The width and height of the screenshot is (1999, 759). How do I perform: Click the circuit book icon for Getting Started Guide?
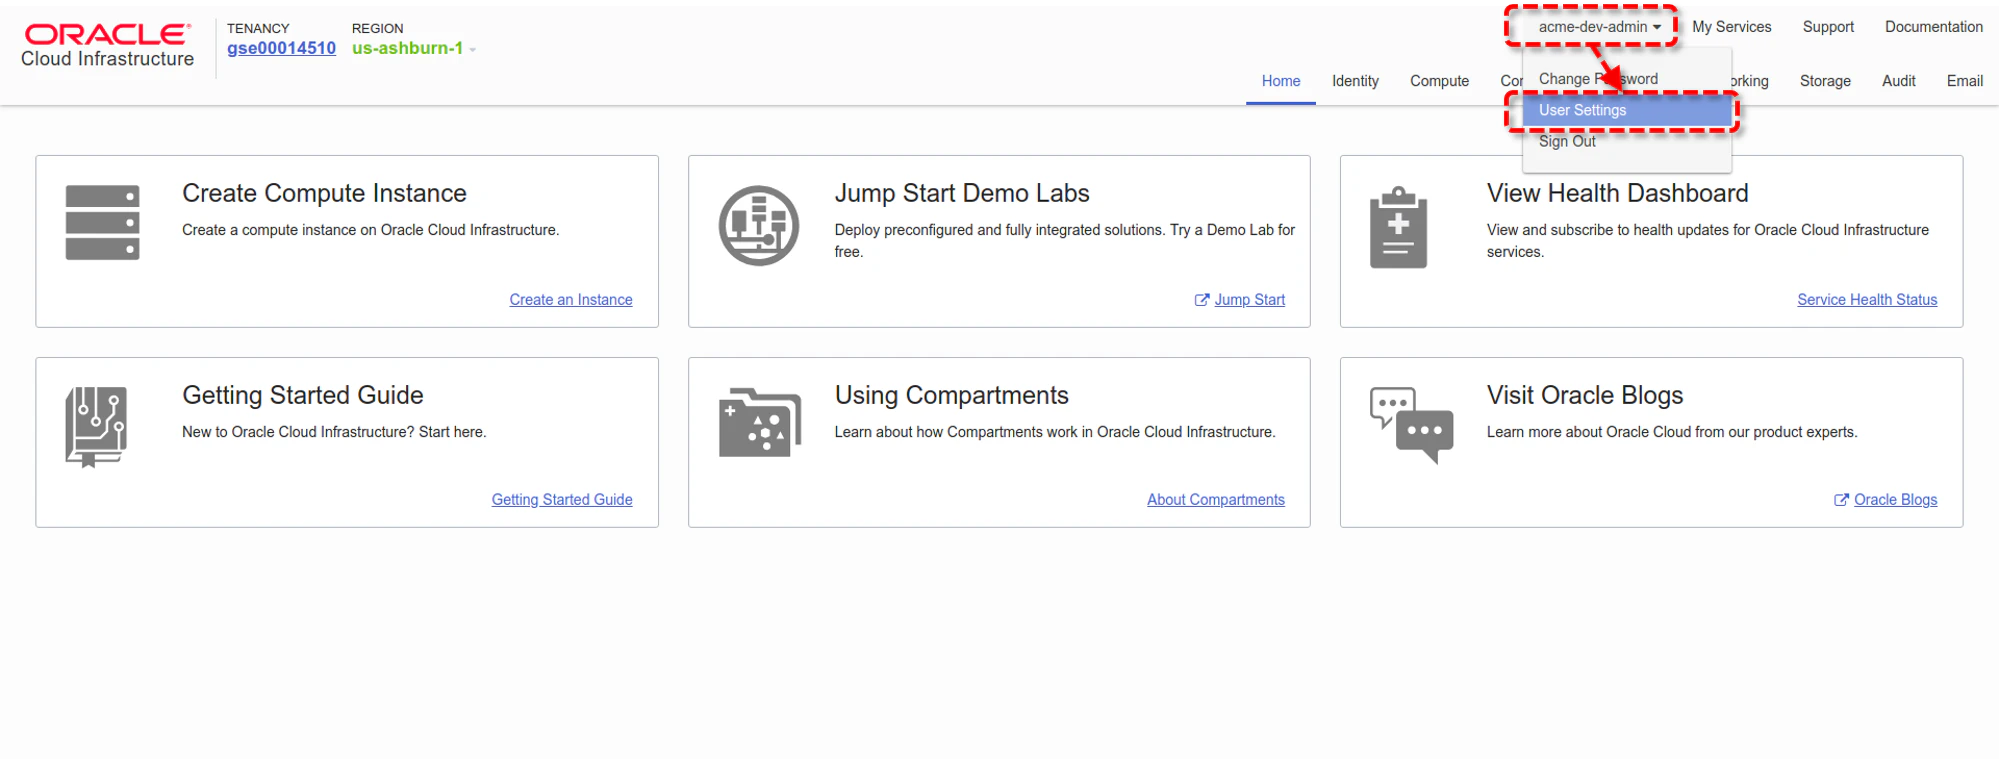(x=96, y=427)
